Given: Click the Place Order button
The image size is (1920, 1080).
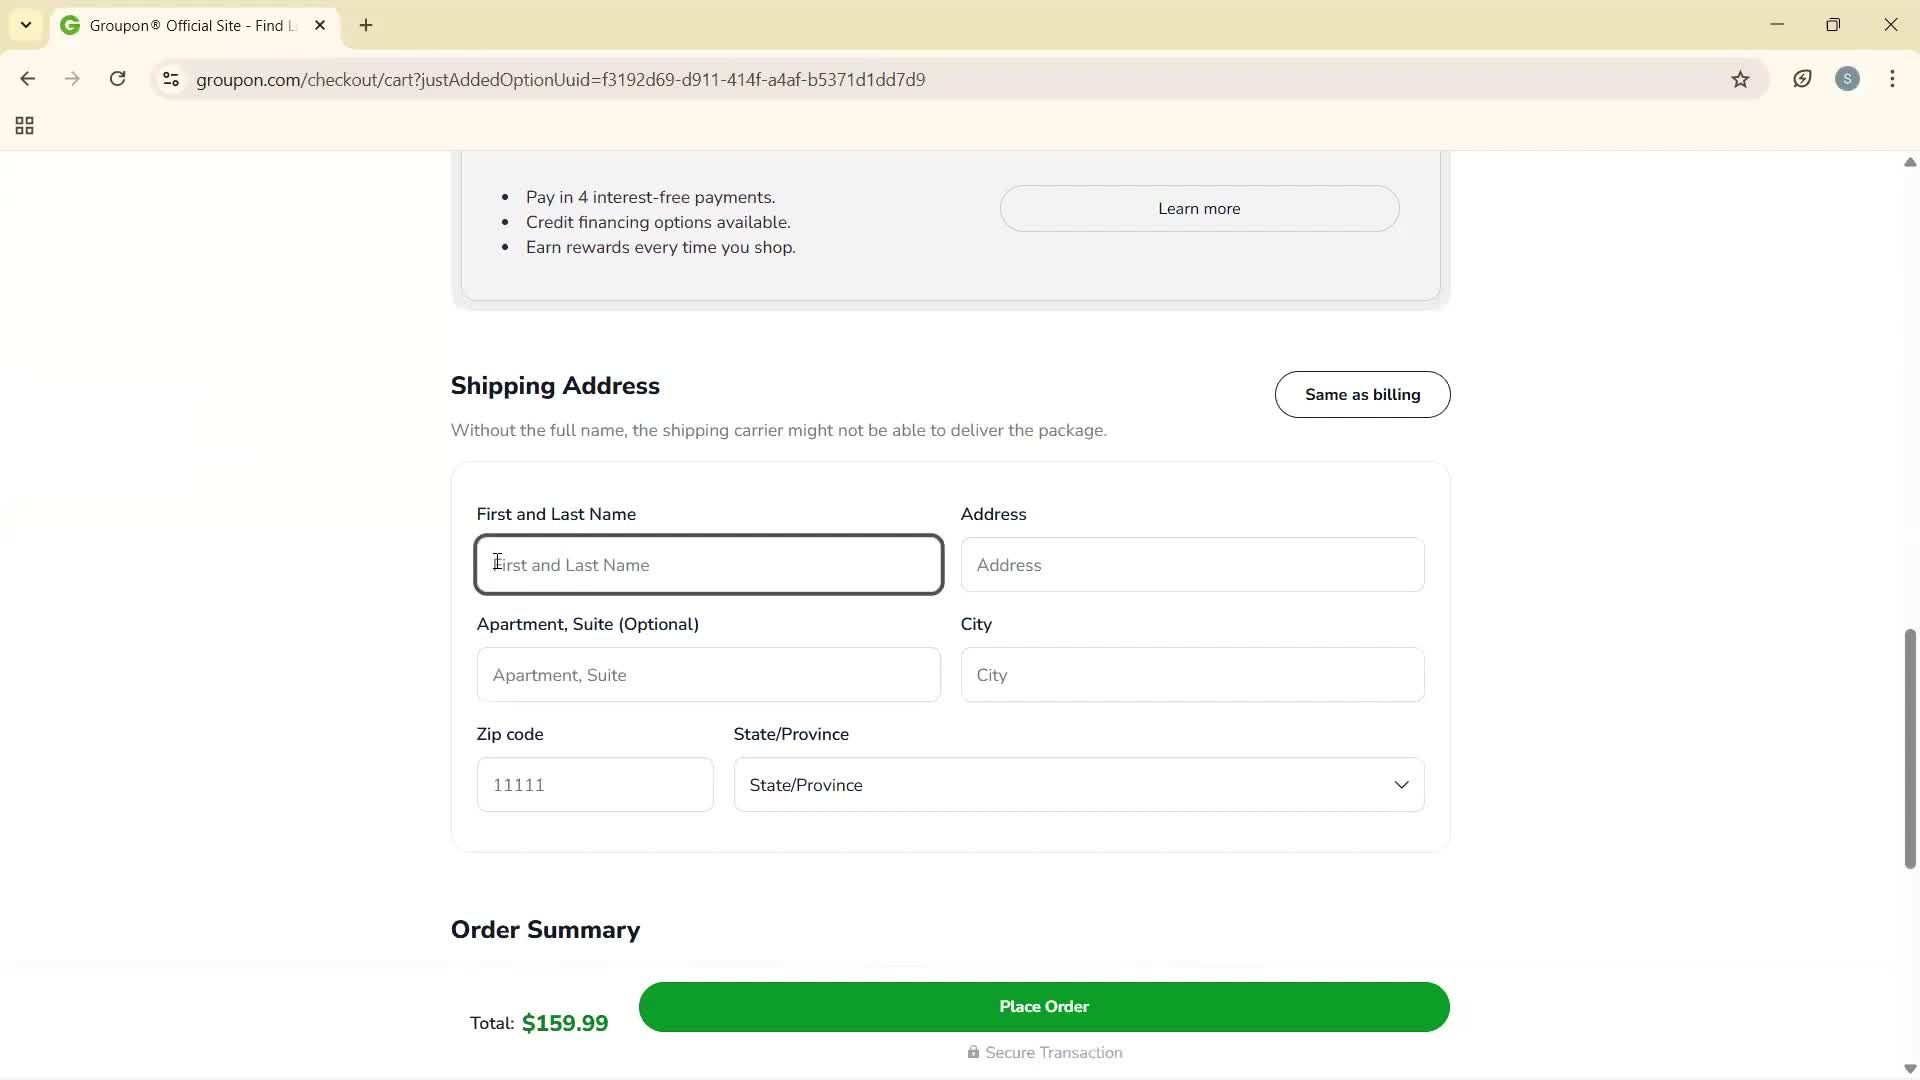Looking at the screenshot, I should [x=1043, y=1007].
